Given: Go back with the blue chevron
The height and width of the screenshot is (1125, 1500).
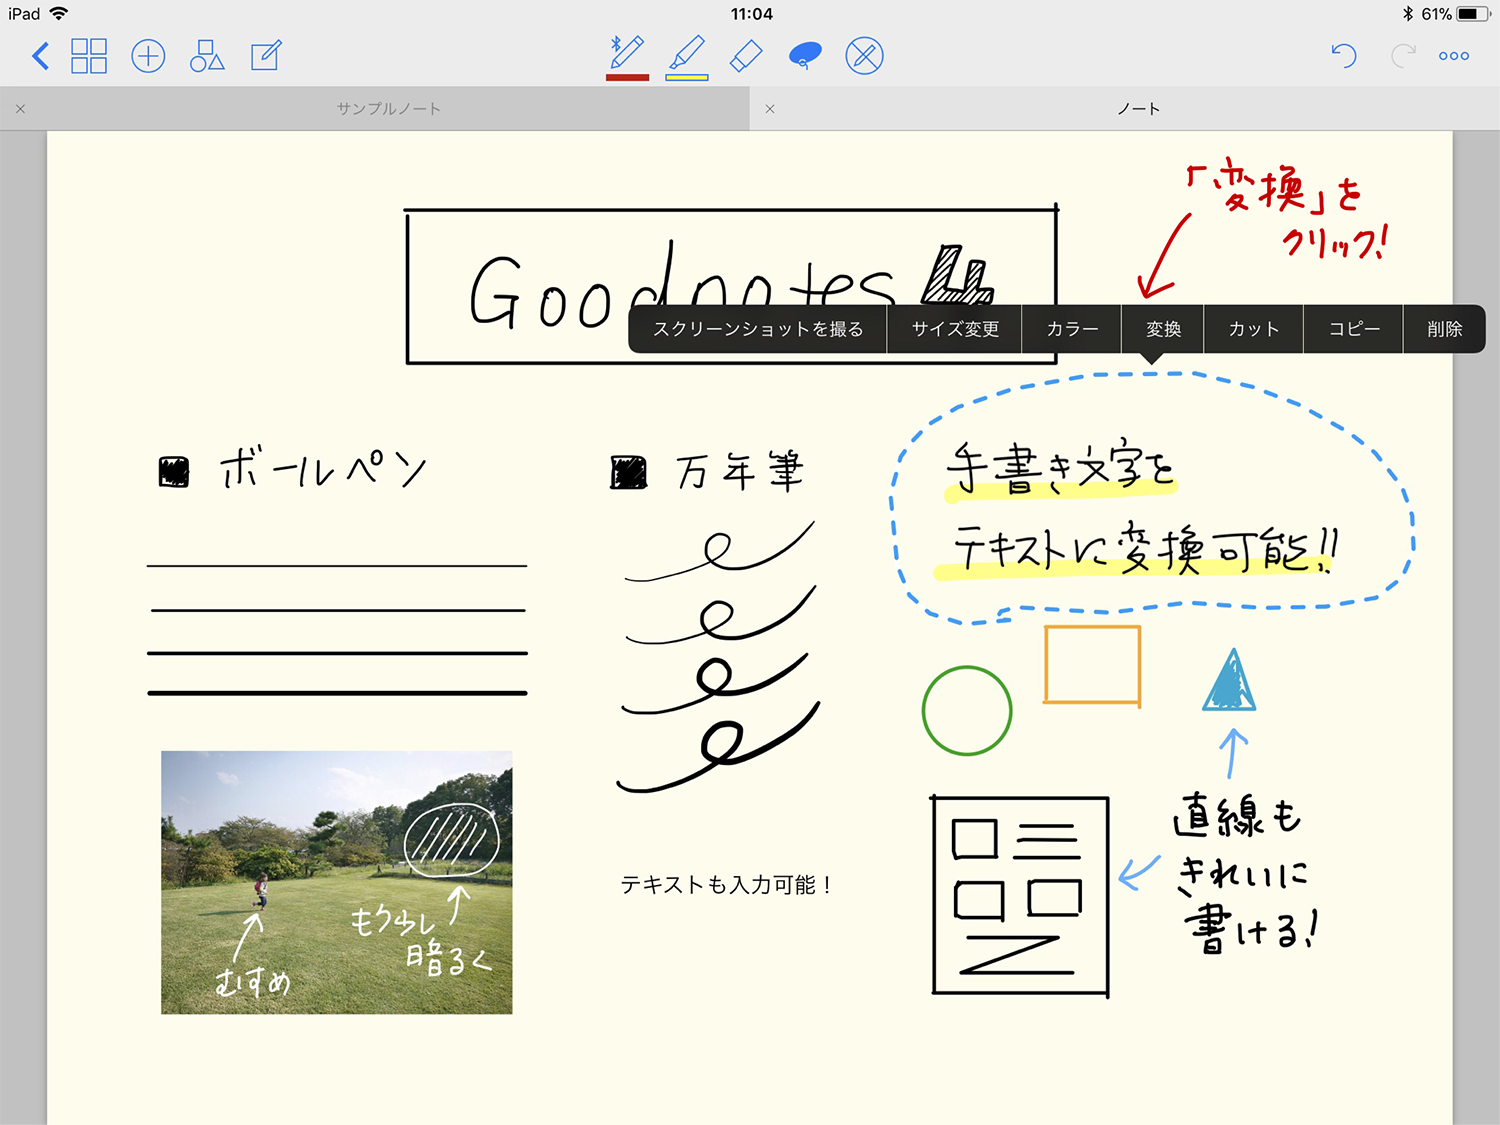Looking at the screenshot, I should point(40,56).
